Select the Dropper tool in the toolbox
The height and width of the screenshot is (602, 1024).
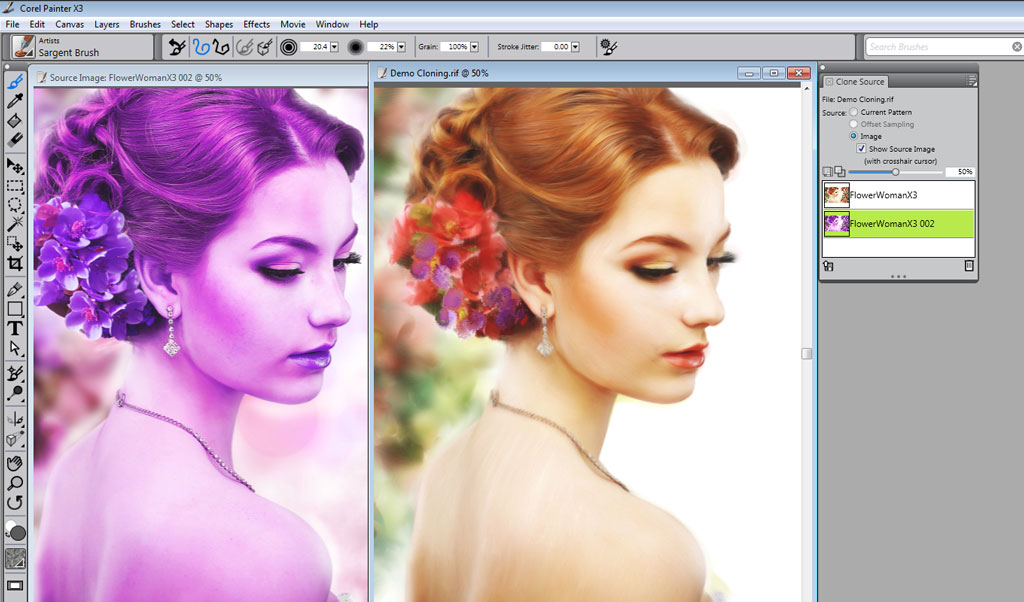(15, 100)
